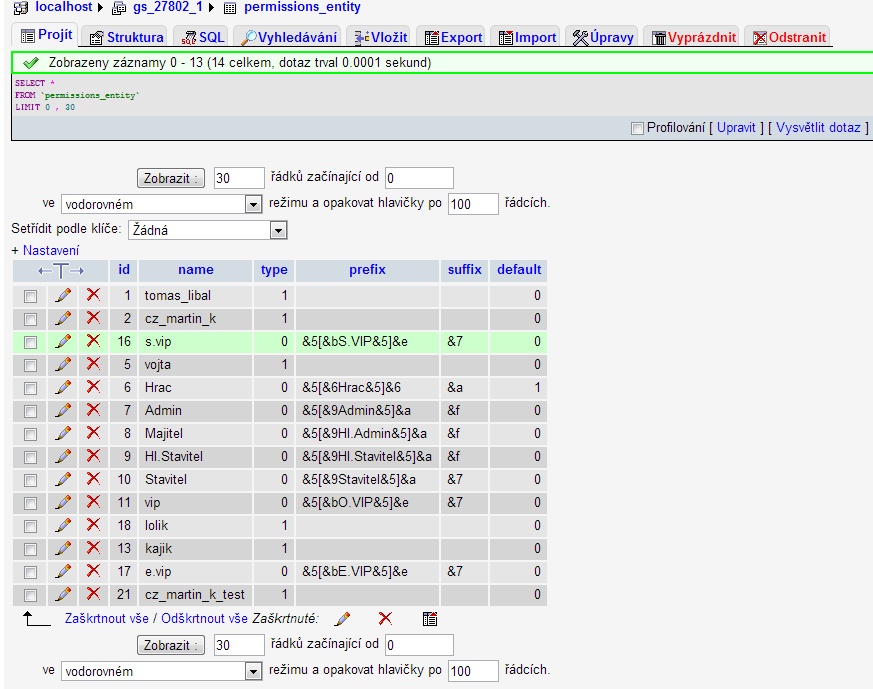Edit the Hl.Stavitel row pencil icon
Image resolution: width=873 pixels, height=689 pixels.
[63, 456]
